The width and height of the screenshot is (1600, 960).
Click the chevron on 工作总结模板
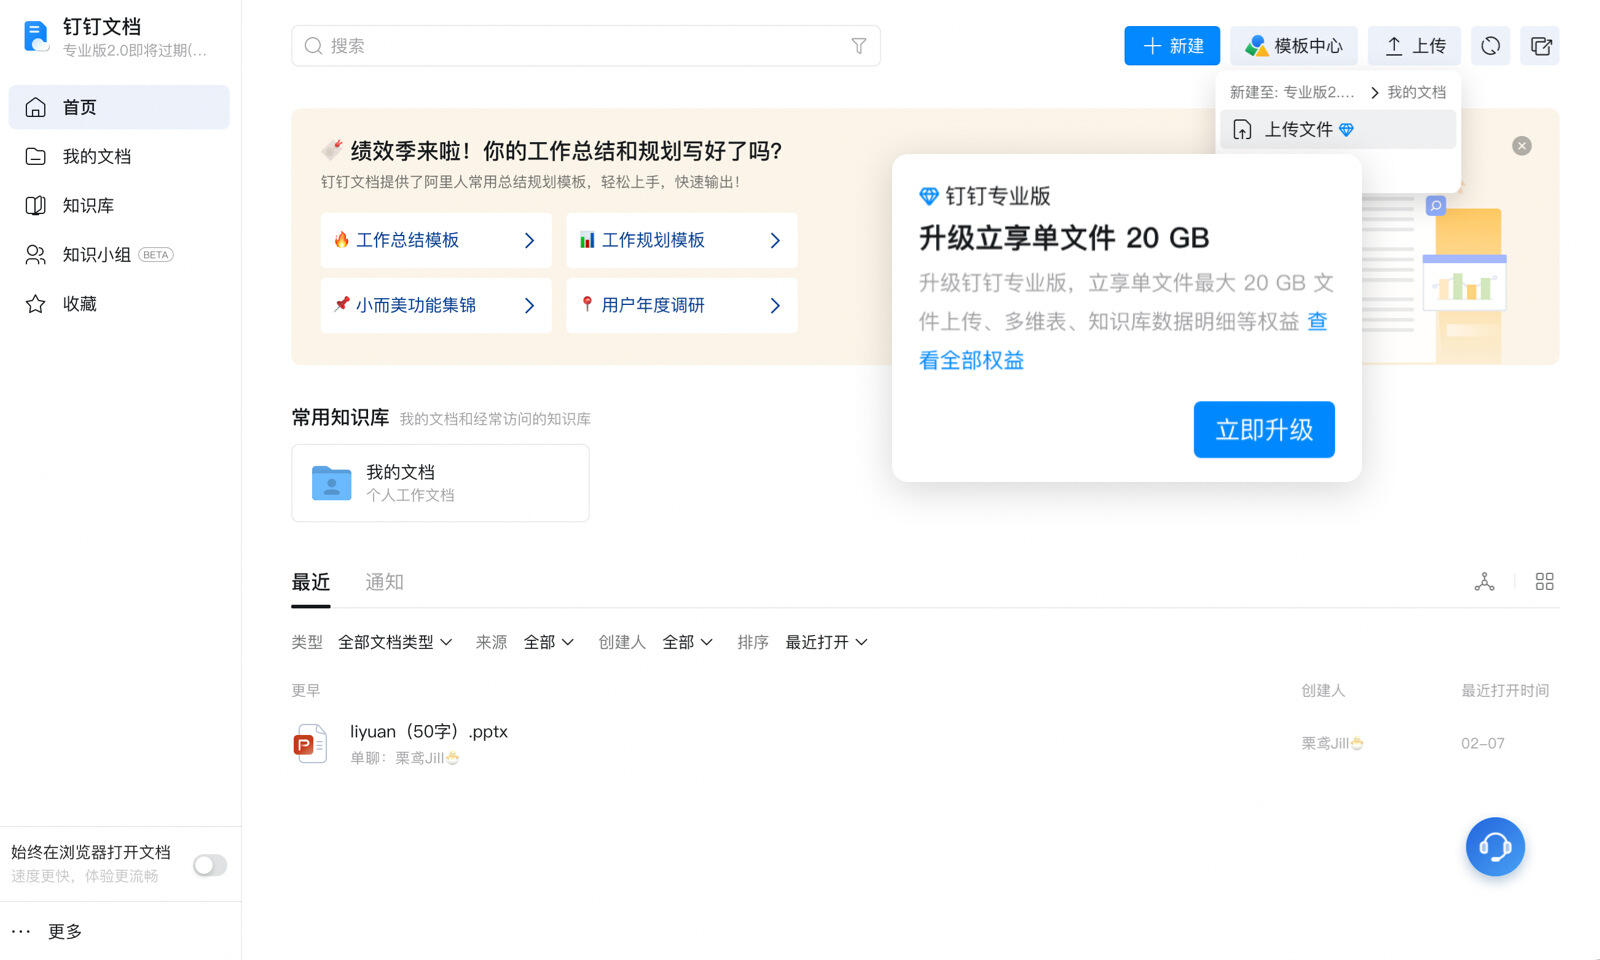(529, 240)
